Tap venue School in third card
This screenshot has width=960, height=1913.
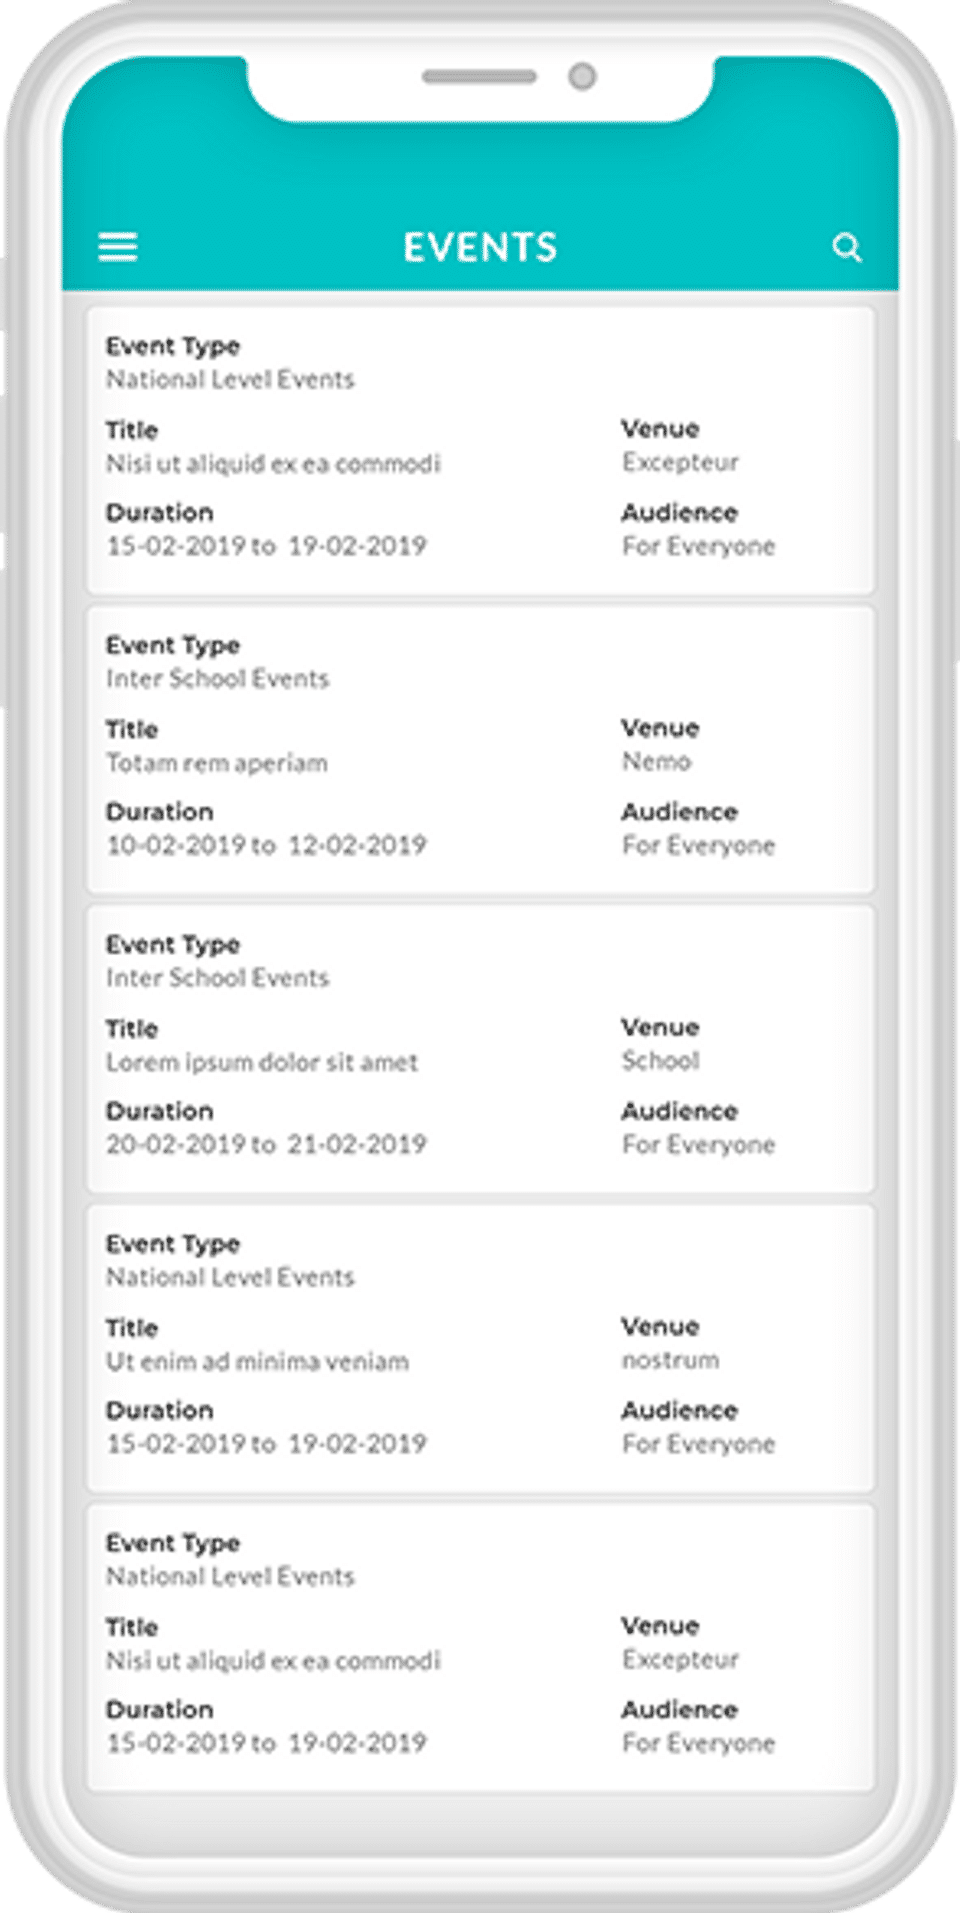click(x=660, y=1061)
